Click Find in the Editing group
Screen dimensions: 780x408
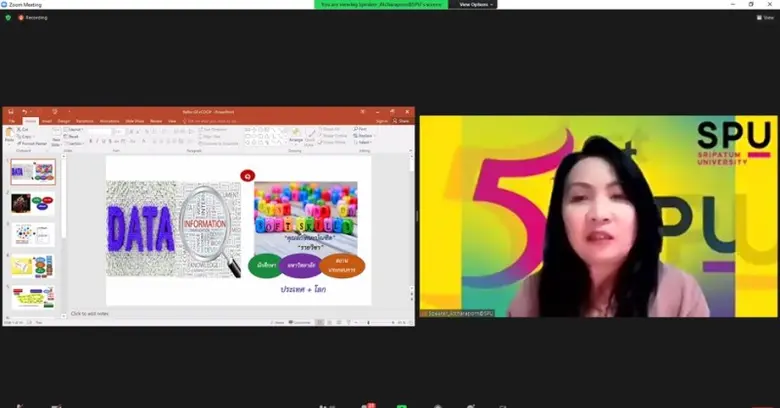pos(361,129)
